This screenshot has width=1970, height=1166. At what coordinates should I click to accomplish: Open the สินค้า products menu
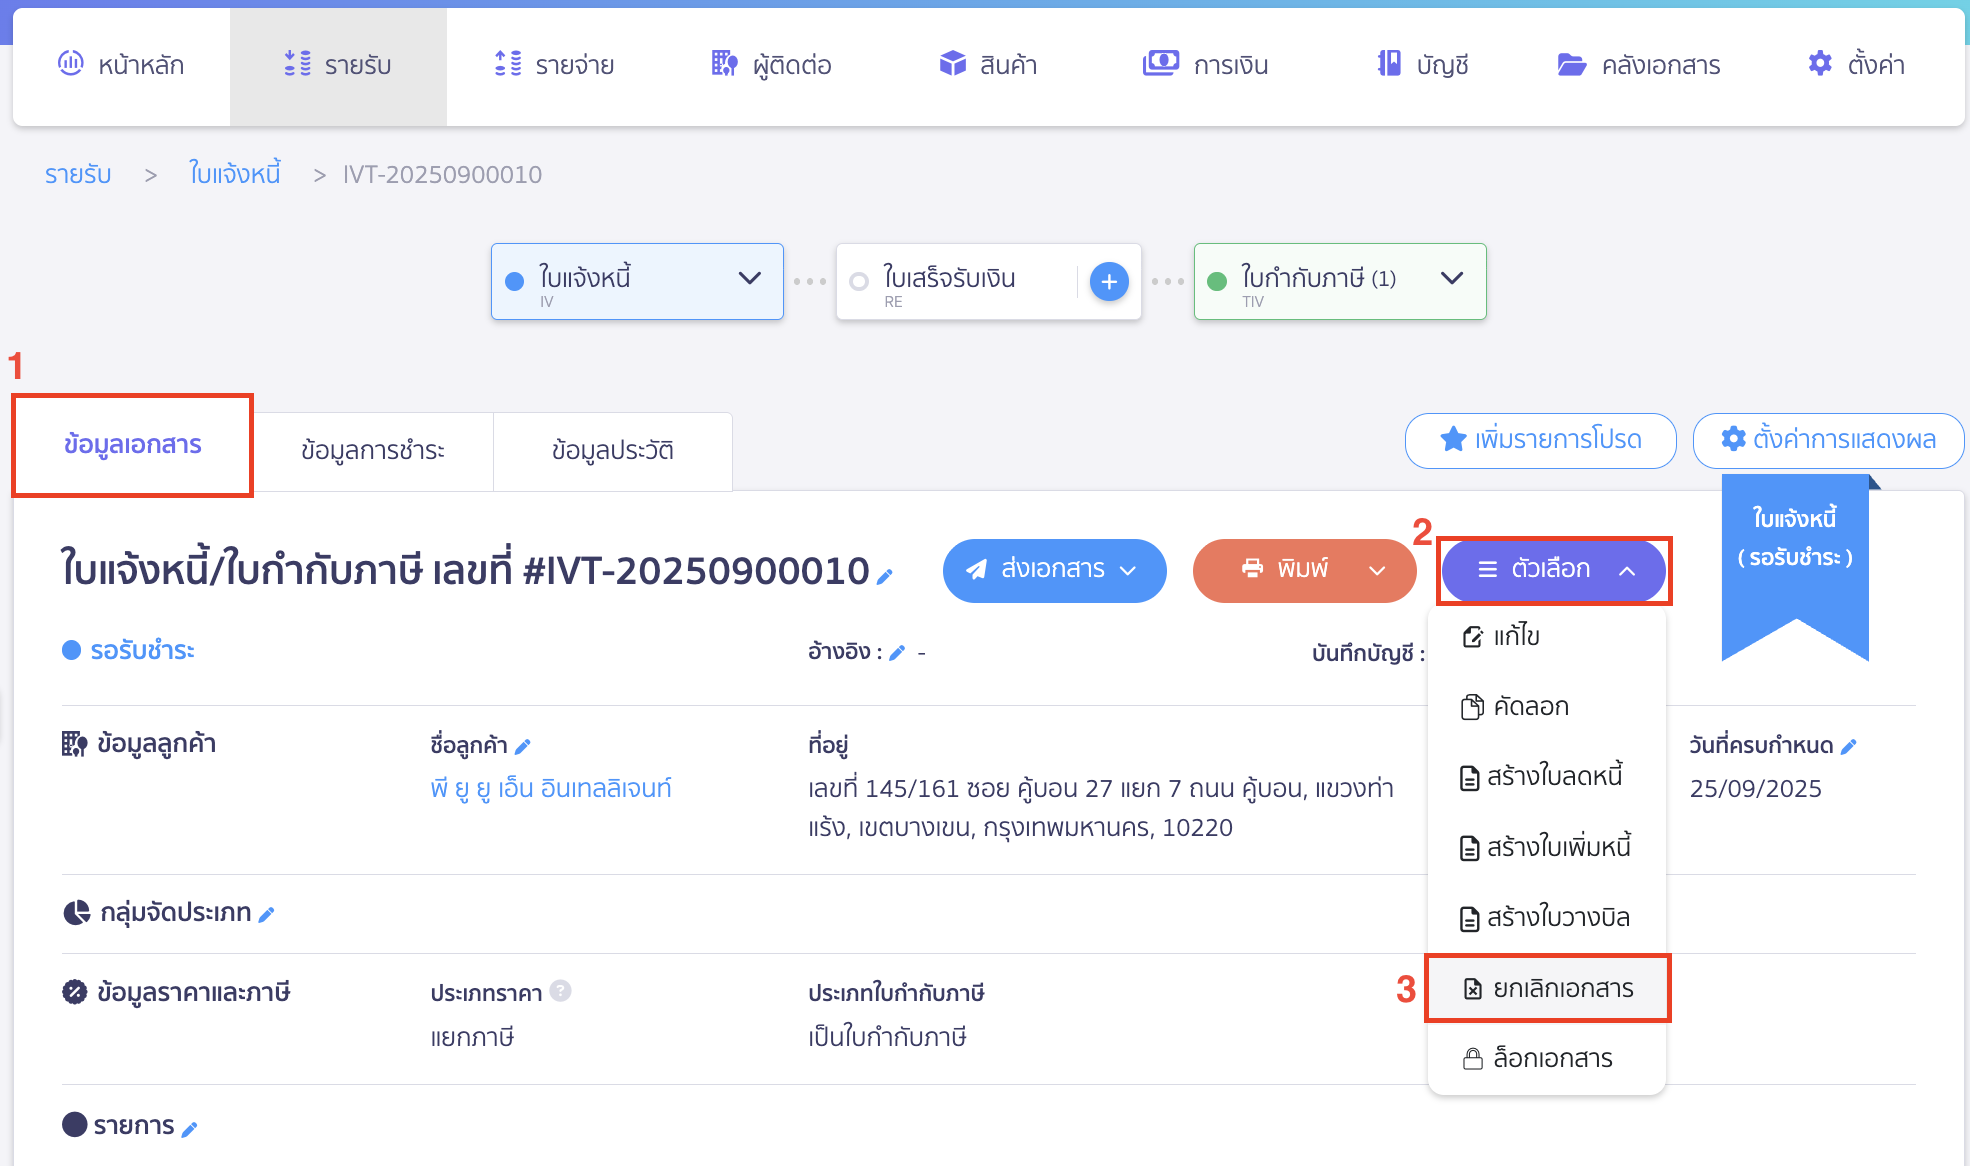click(988, 65)
